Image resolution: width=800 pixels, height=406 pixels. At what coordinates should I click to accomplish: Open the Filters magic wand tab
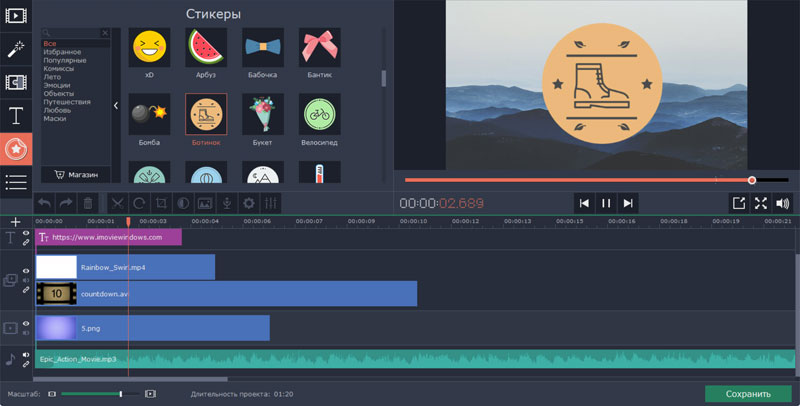16,49
